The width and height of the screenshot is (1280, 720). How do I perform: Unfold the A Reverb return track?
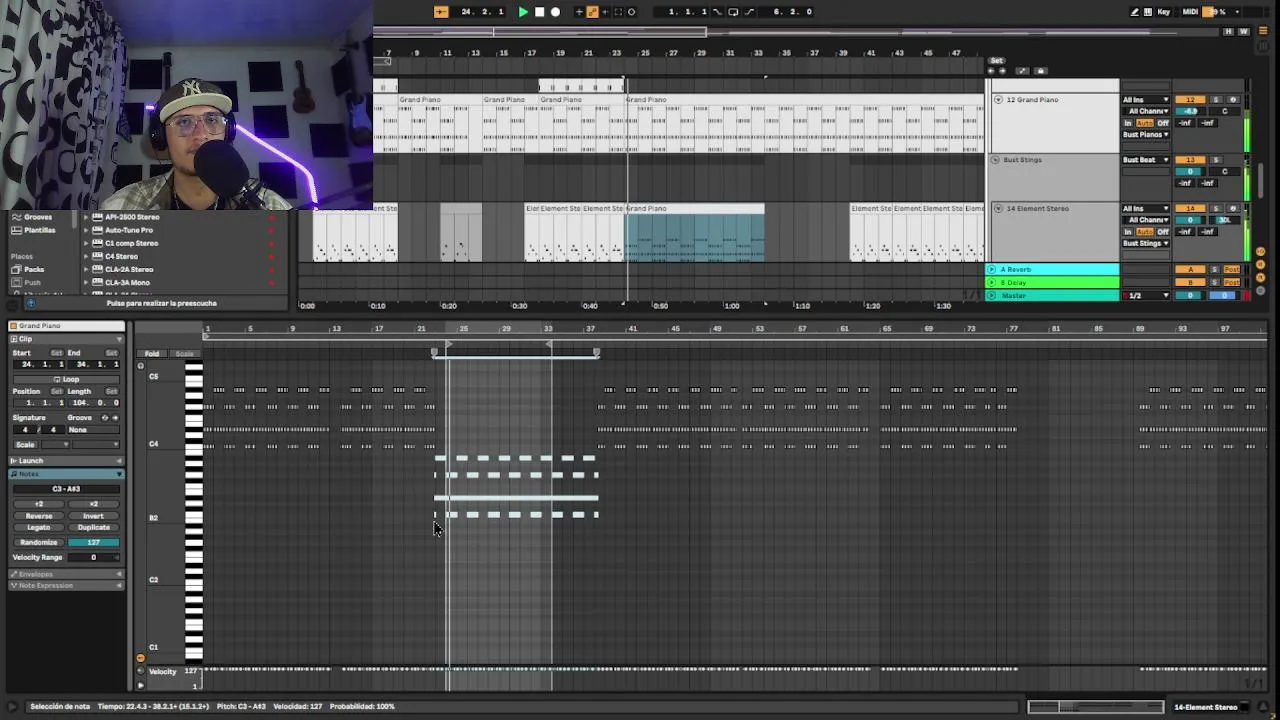(x=991, y=270)
